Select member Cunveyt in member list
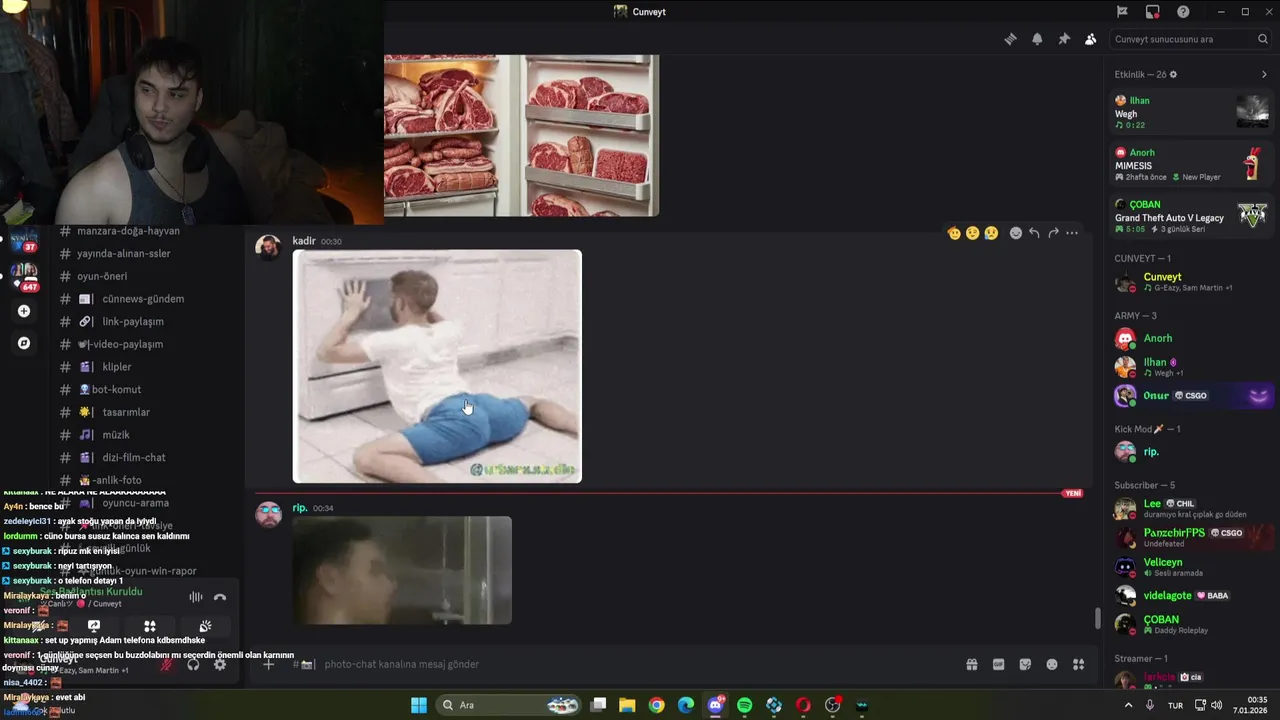The height and width of the screenshot is (720, 1280). pos(1191,282)
